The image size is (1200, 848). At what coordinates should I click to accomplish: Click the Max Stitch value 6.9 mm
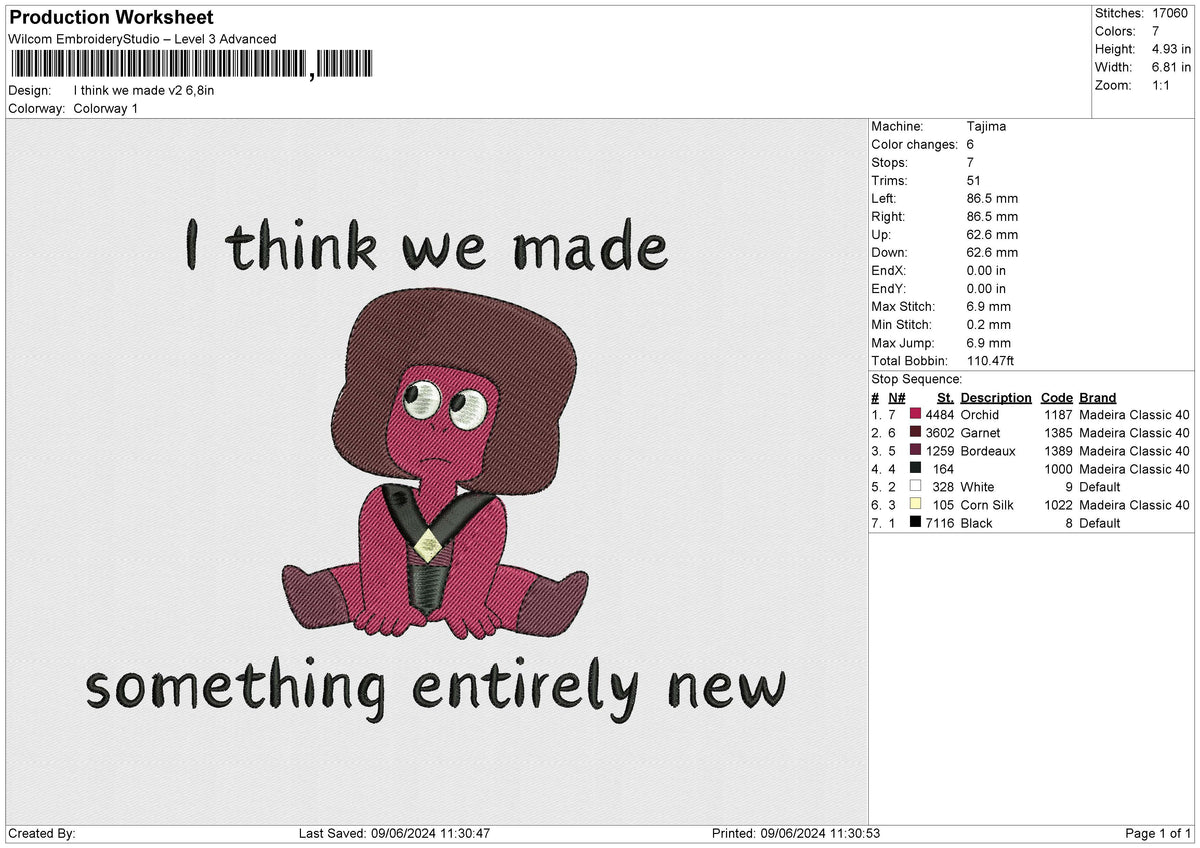tap(988, 307)
